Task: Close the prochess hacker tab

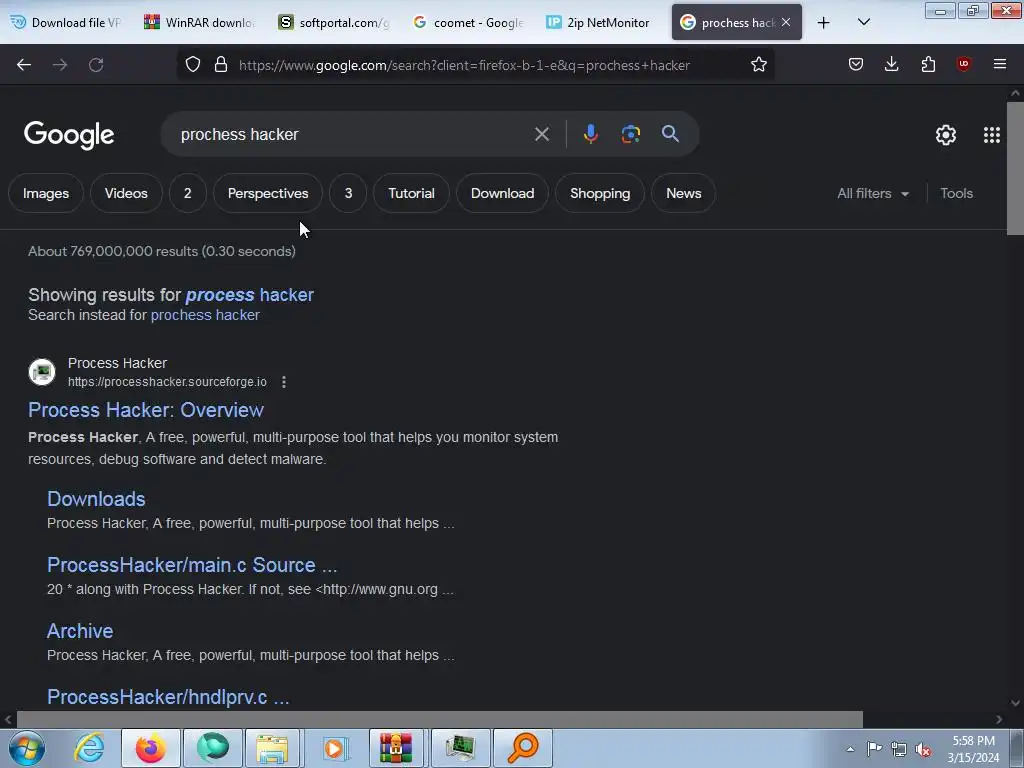Action: pyautogui.click(x=786, y=23)
